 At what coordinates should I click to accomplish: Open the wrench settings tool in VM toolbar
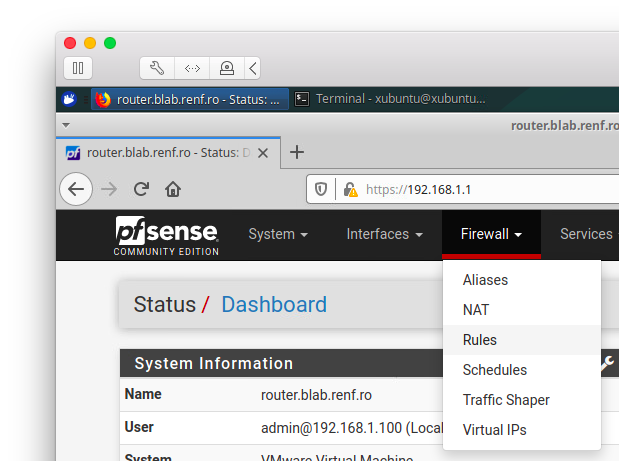(x=157, y=68)
